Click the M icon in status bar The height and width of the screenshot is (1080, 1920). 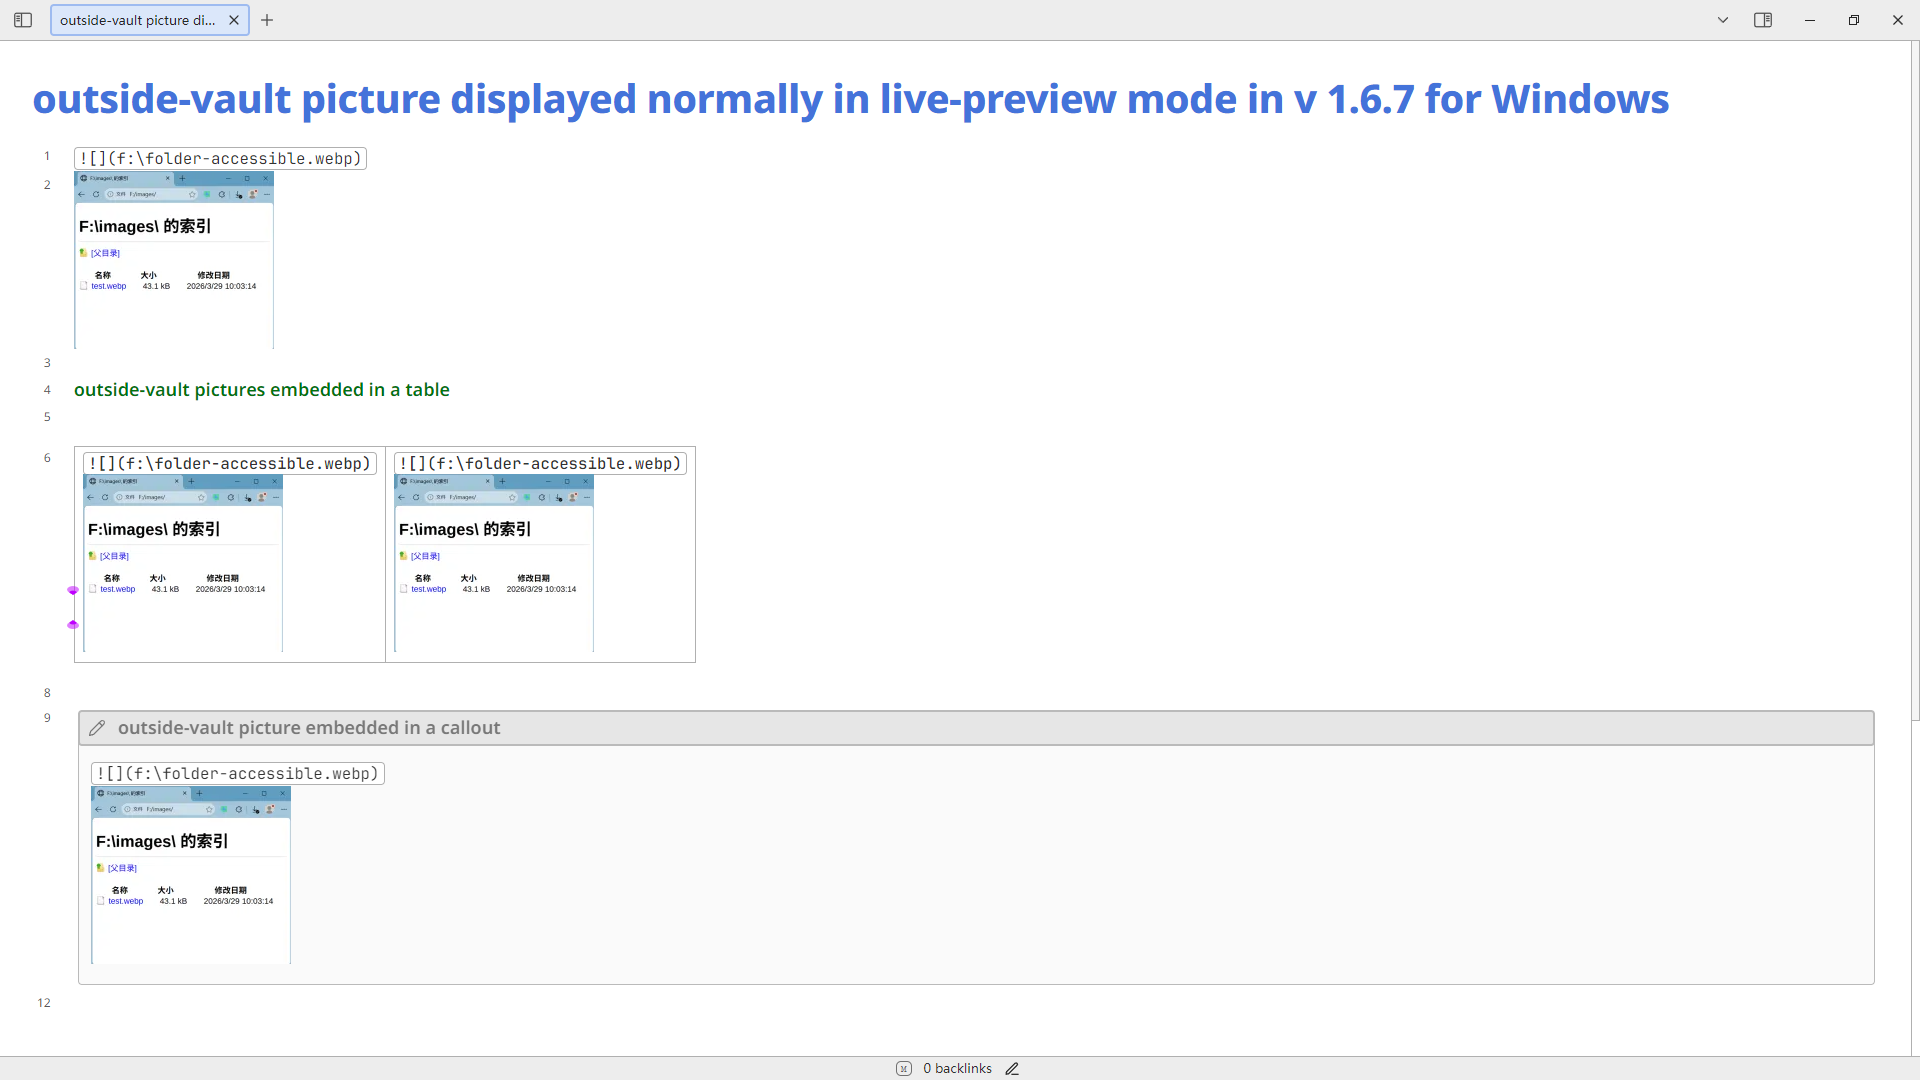point(904,1069)
